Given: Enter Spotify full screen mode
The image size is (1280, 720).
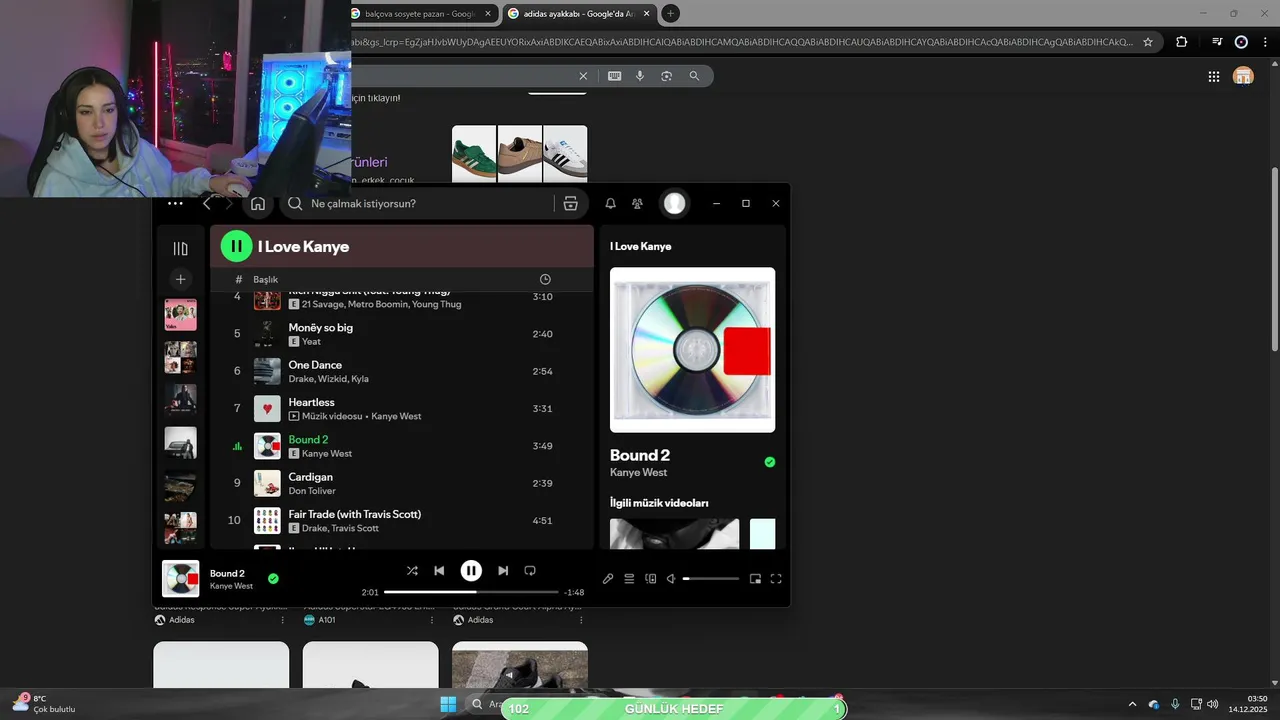Looking at the screenshot, I should (776, 579).
